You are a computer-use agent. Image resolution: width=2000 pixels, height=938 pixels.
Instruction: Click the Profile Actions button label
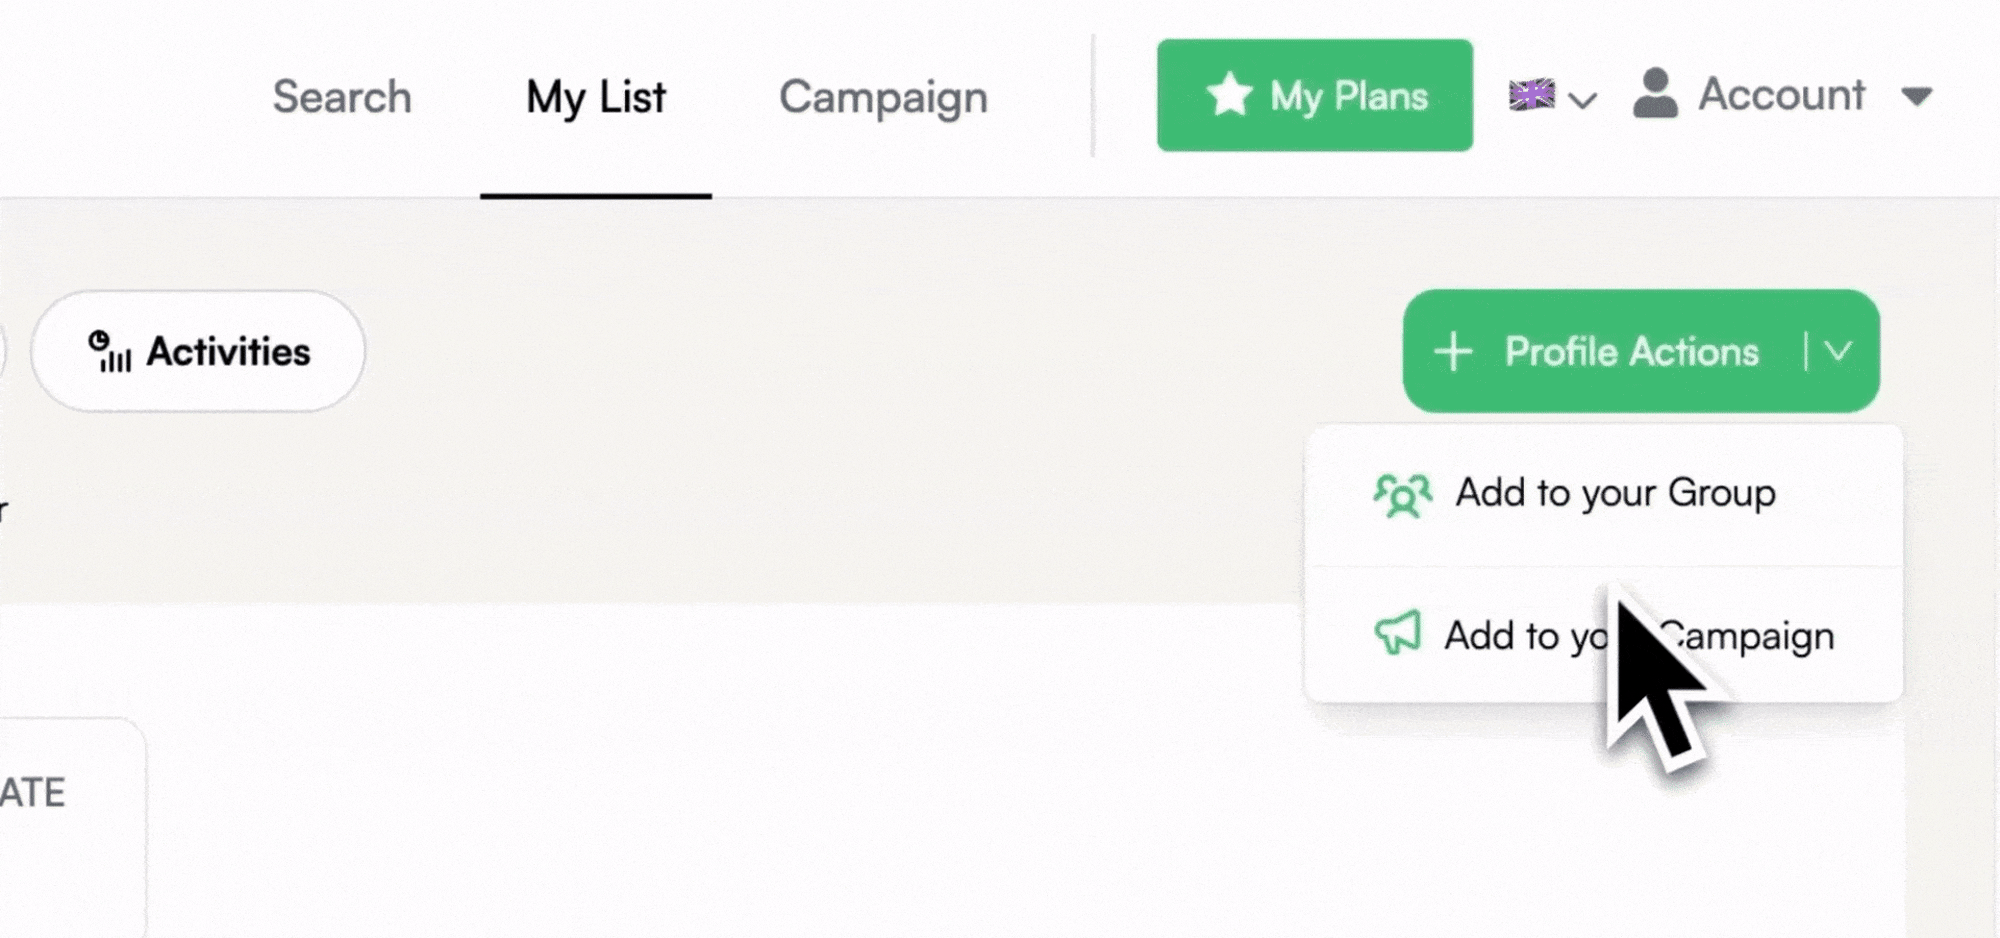point(1631,352)
